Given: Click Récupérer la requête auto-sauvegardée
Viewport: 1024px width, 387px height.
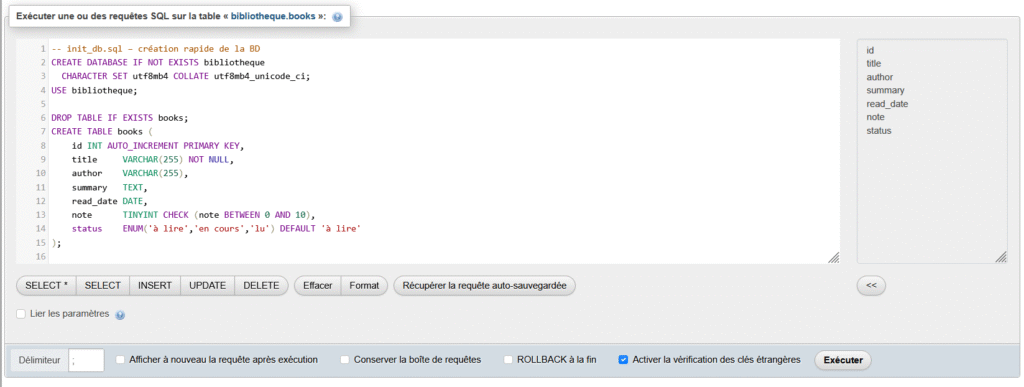Looking at the screenshot, I should (485, 285).
